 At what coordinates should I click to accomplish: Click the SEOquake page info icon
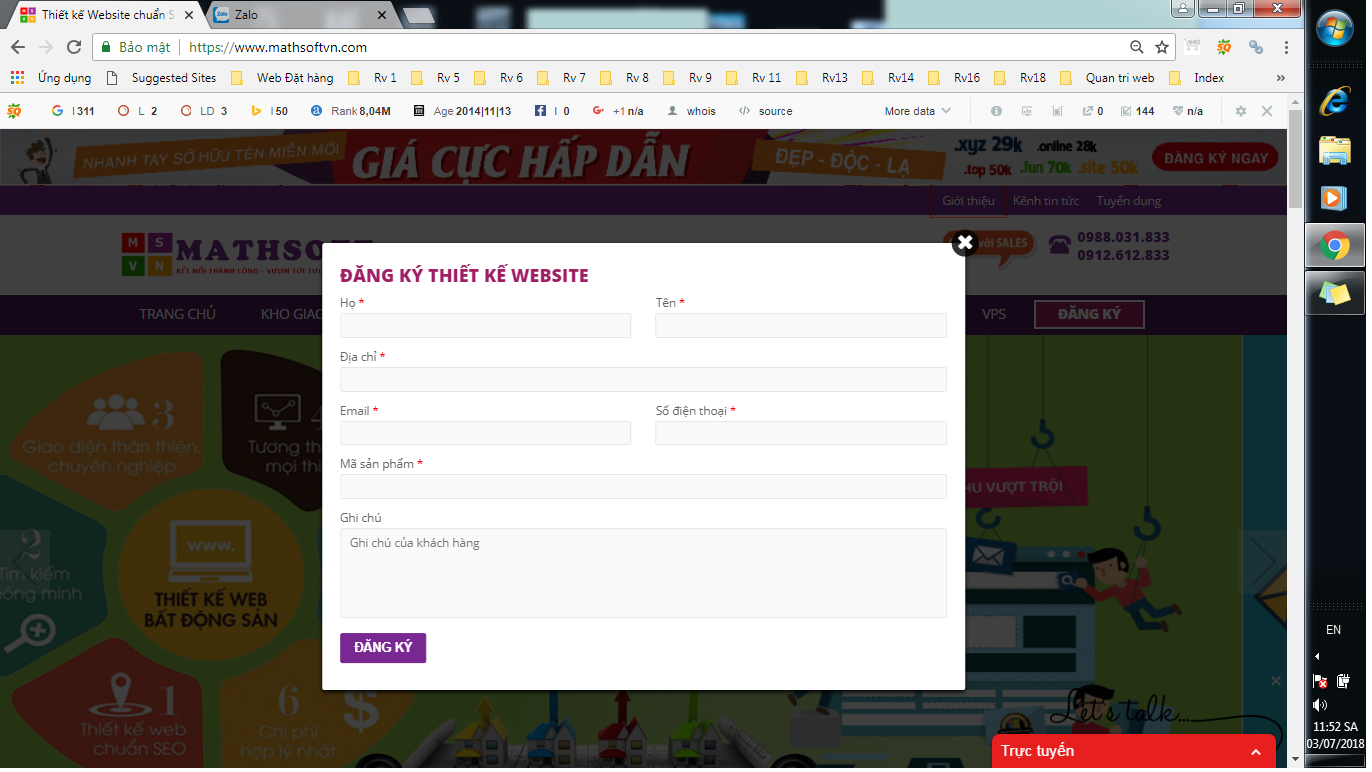[996, 111]
